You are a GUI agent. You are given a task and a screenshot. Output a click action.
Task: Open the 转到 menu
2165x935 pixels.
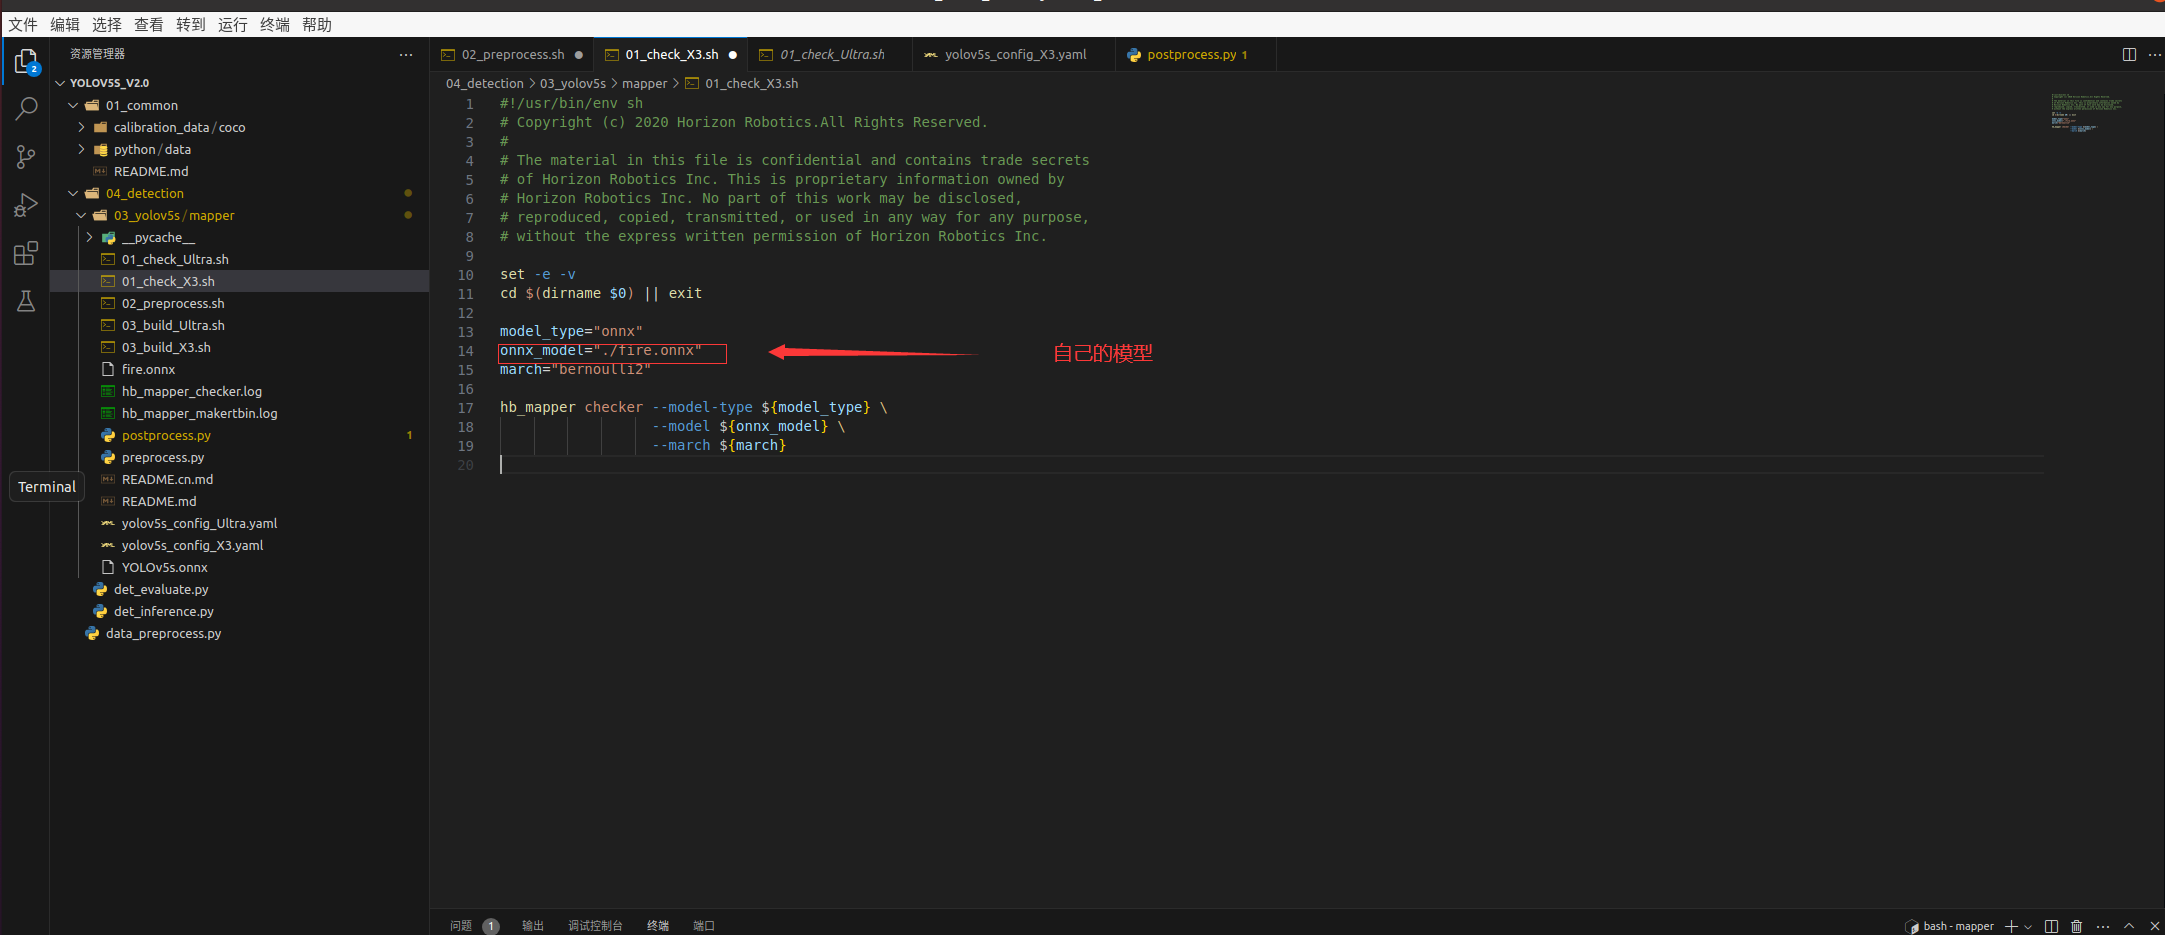pyautogui.click(x=191, y=25)
